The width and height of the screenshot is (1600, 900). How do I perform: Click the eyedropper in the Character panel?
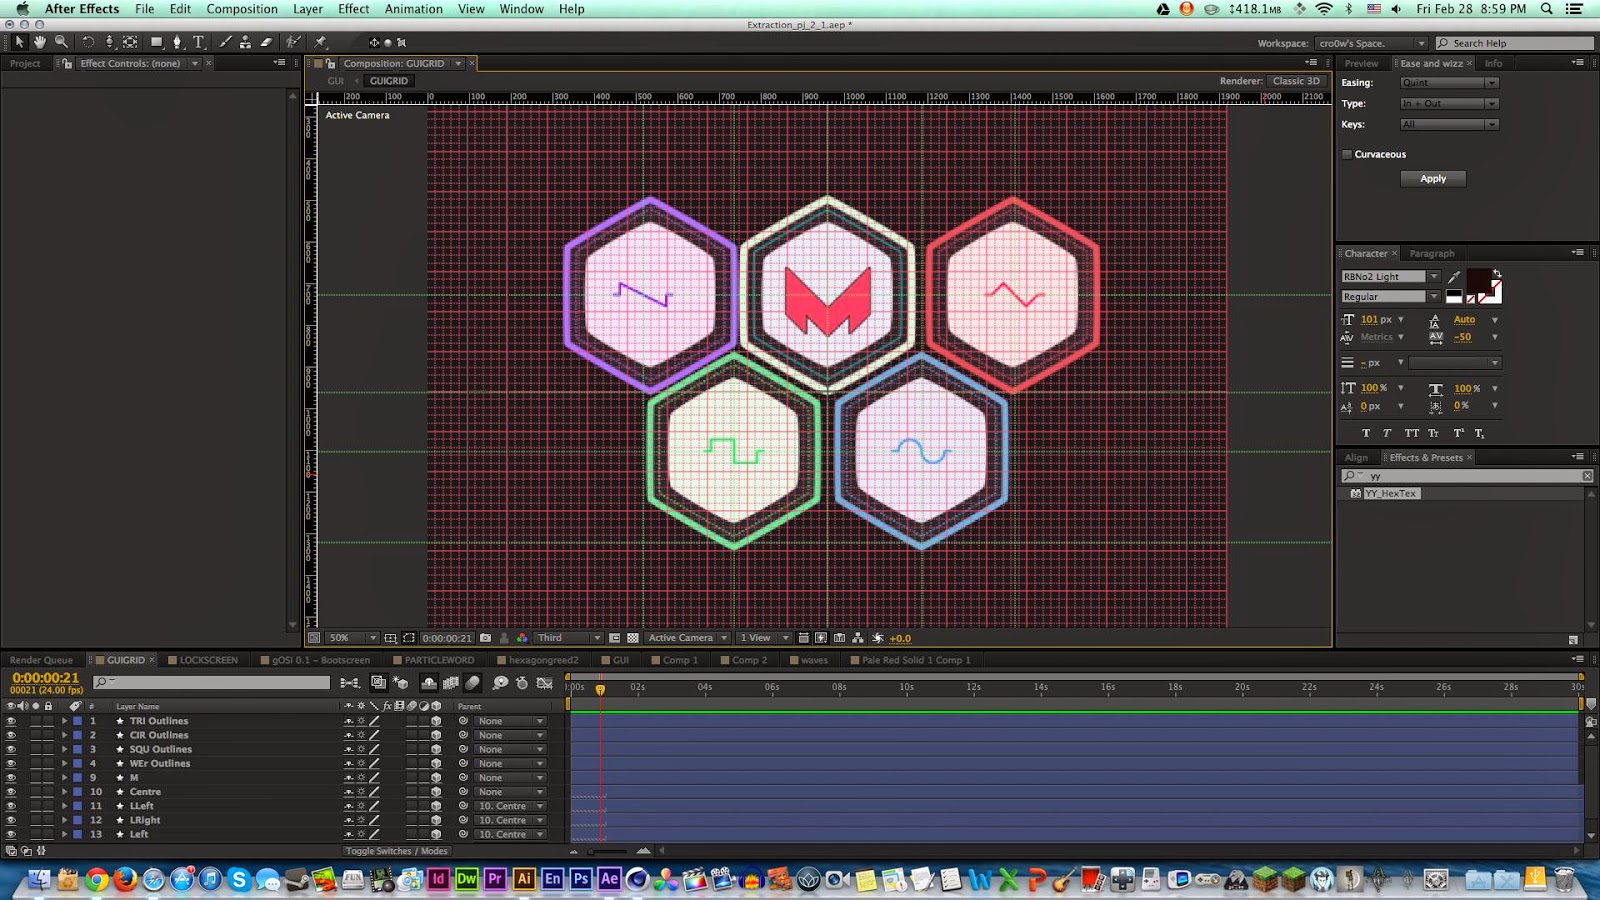(1454, 277)
